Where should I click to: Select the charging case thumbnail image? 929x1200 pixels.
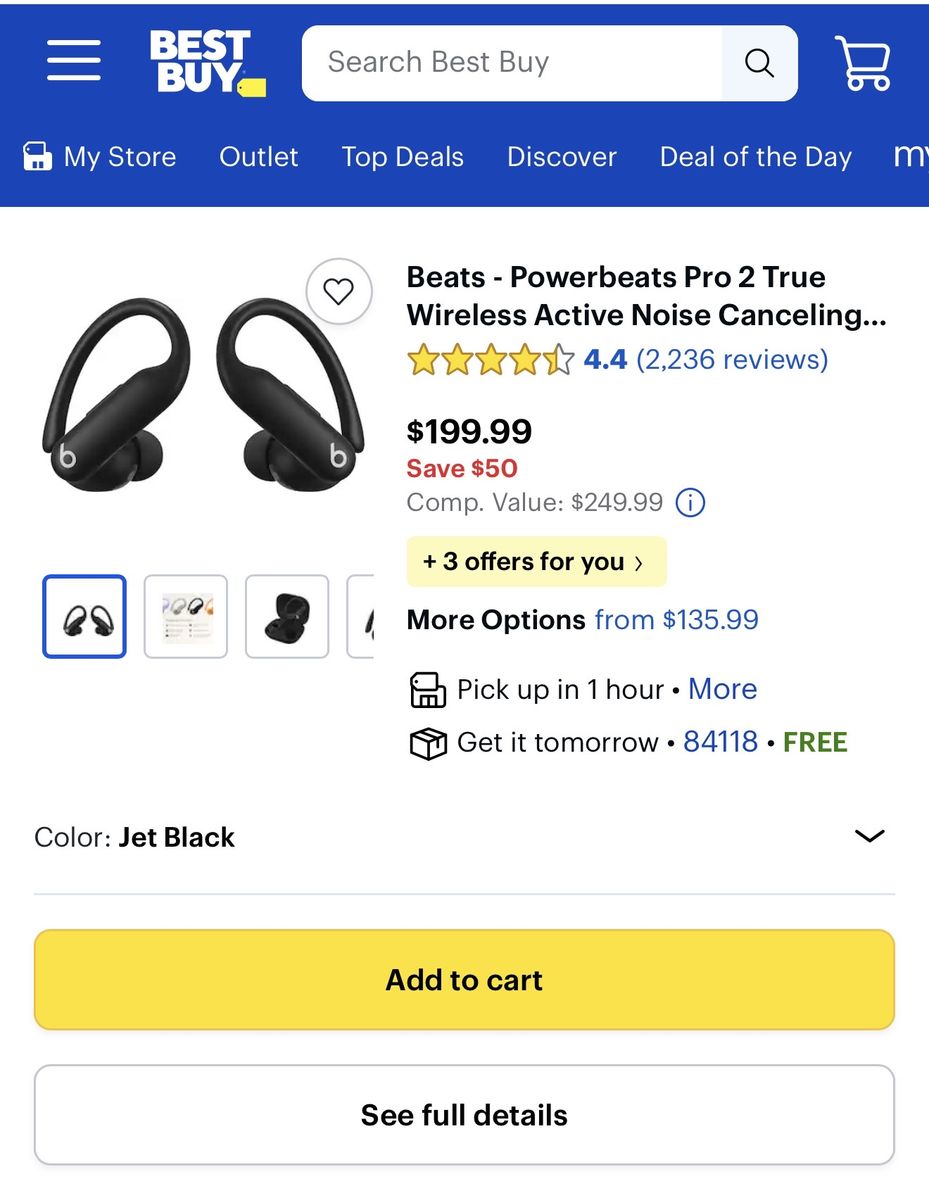click(x=287, y=617)
